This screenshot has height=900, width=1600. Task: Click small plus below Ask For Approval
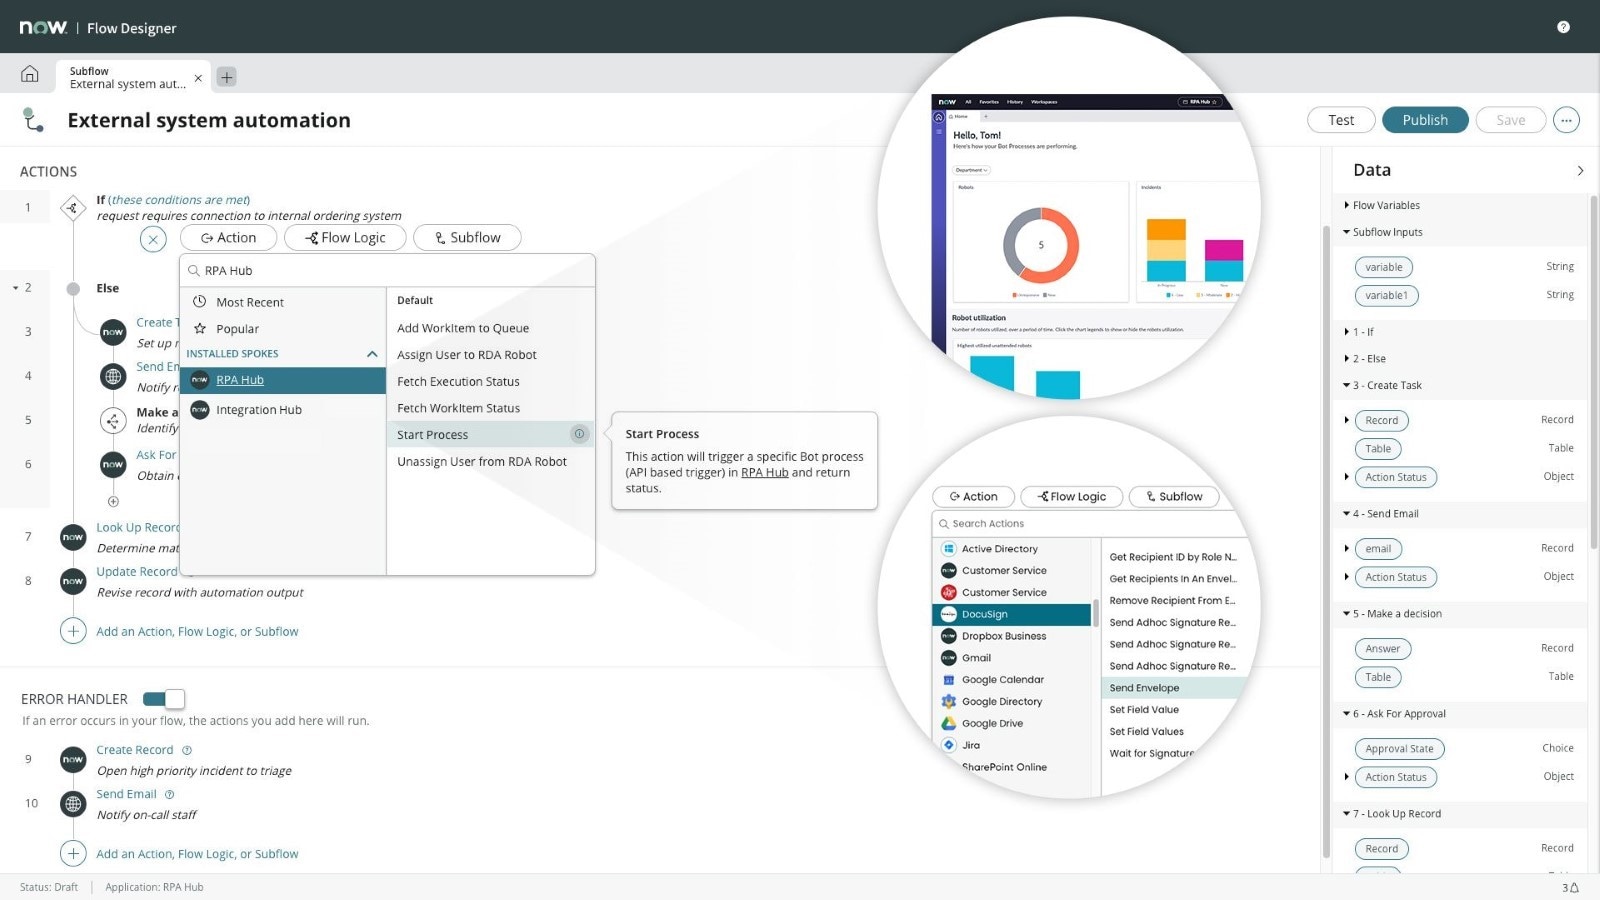tap(113, 501)
